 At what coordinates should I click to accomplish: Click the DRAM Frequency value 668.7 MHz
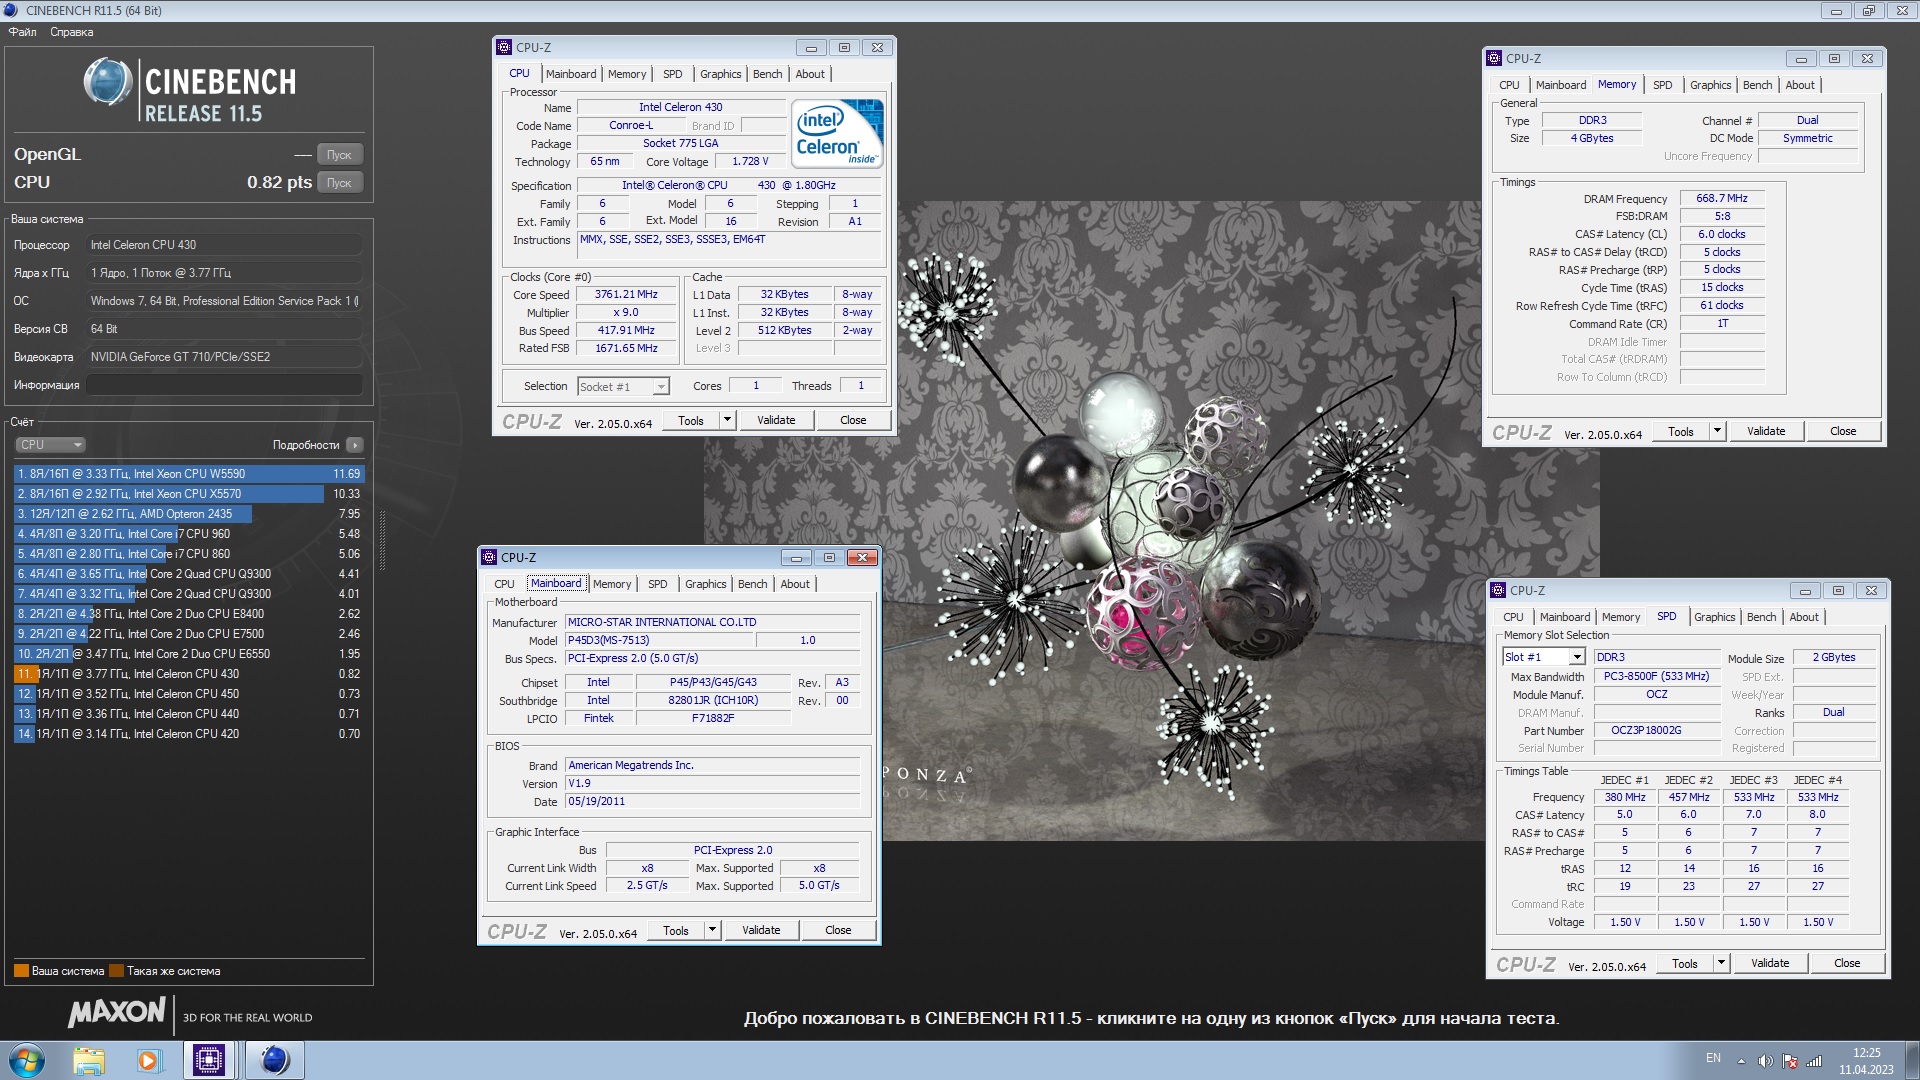pos(1722,199)
